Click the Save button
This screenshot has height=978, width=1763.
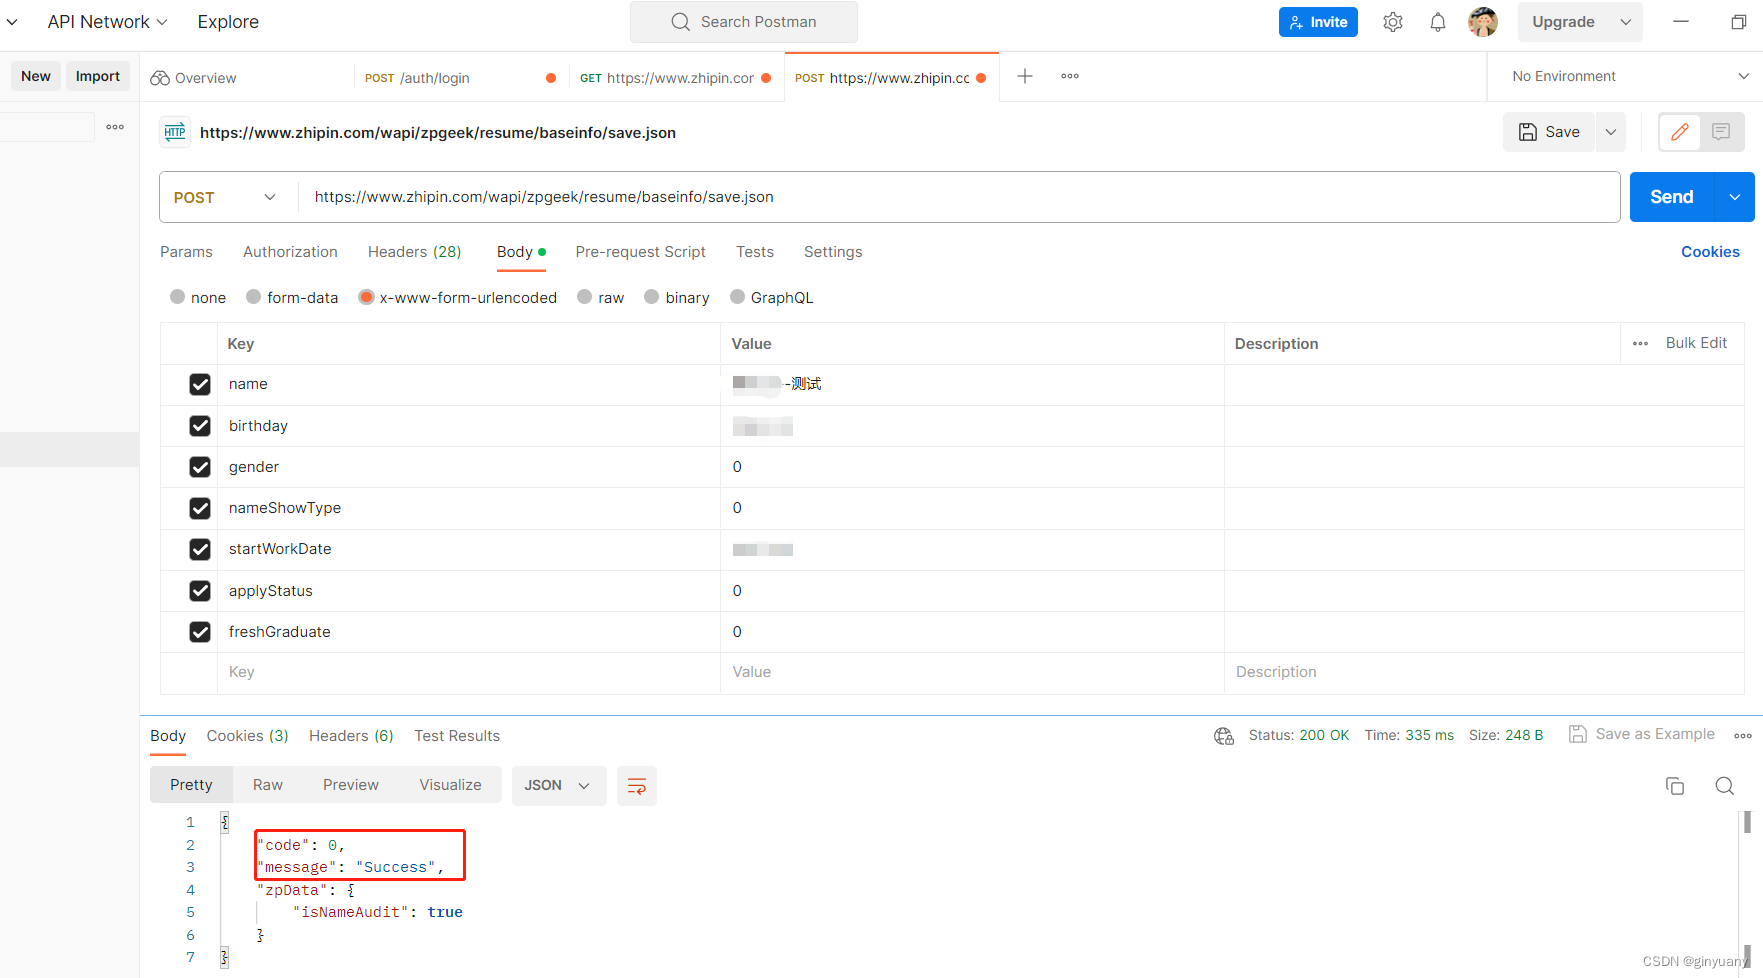[x=1549, y=132]
